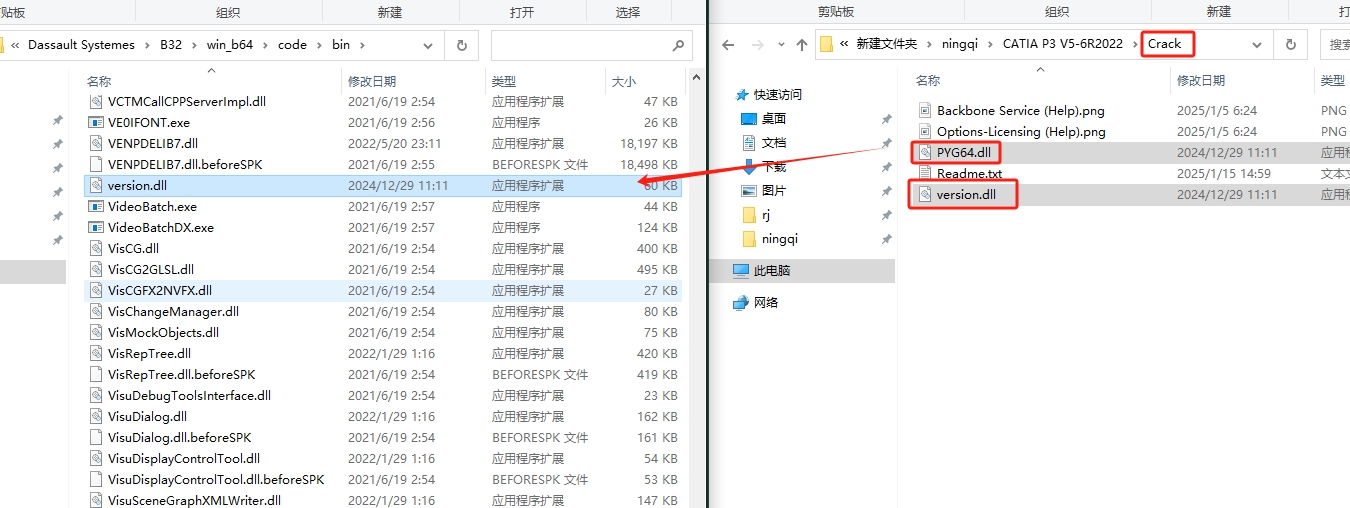The image size is (1350, 508).
Task: Click the Desktop folder icon in navigation pane
Action: coord(749,118)
